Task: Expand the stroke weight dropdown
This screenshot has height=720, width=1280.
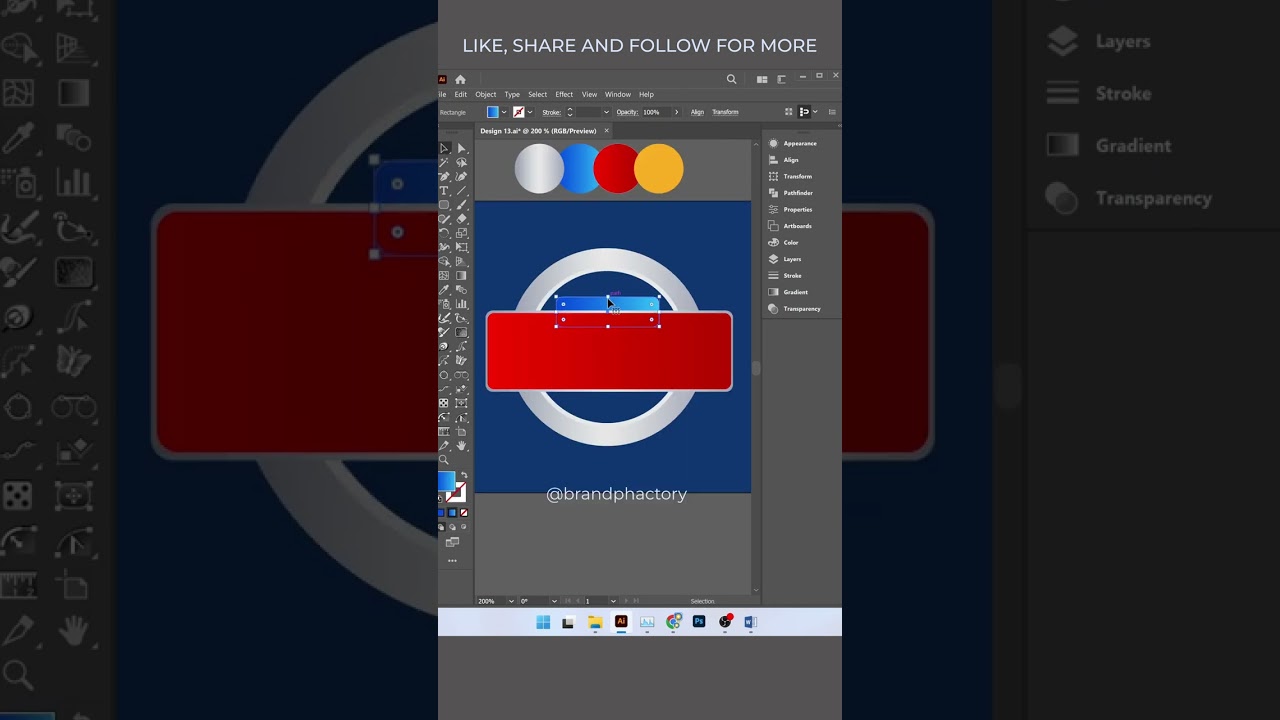Action: 606,112
